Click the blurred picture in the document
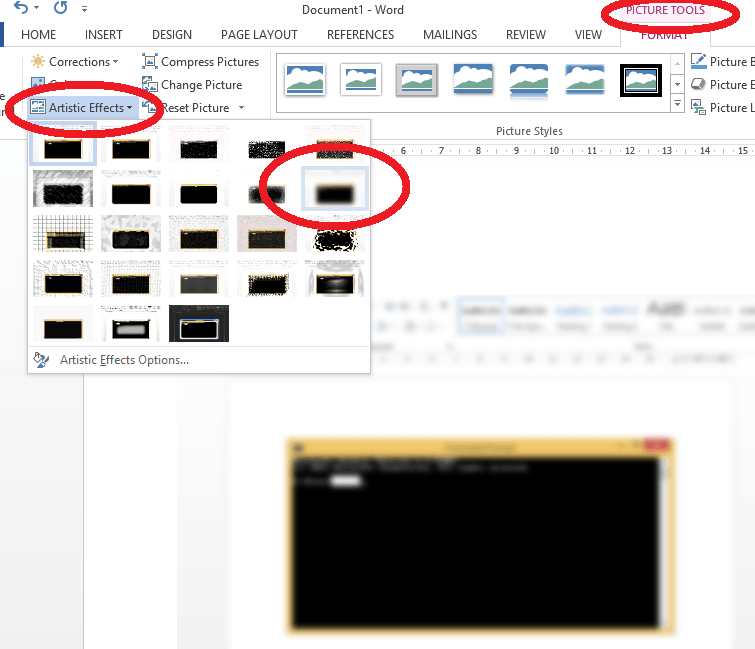The height and width of the screenshot is (649, 755). click(480, 535)
